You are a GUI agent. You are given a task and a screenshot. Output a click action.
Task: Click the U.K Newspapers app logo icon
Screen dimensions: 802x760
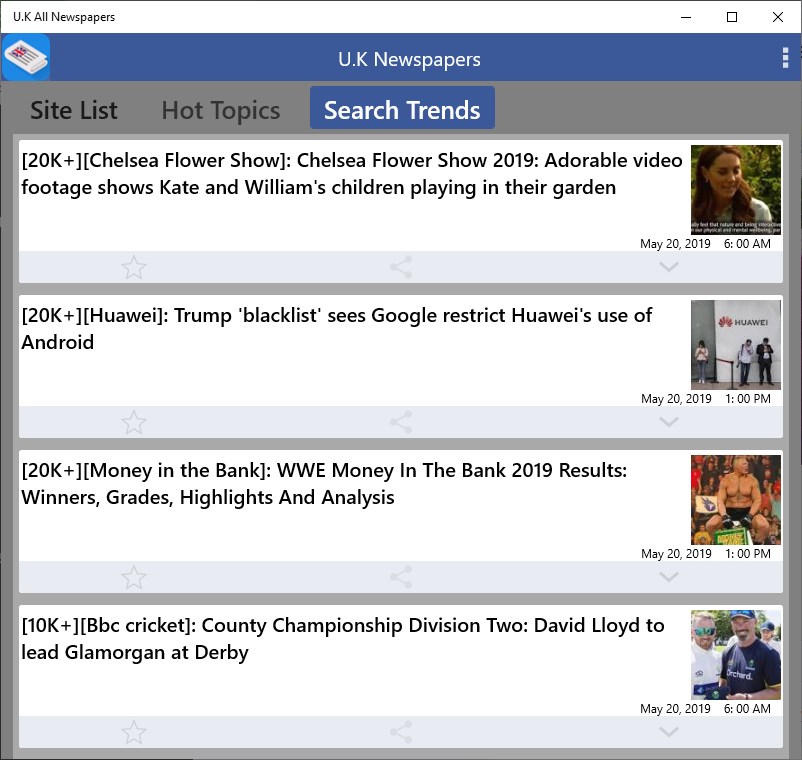coord(26,57)
